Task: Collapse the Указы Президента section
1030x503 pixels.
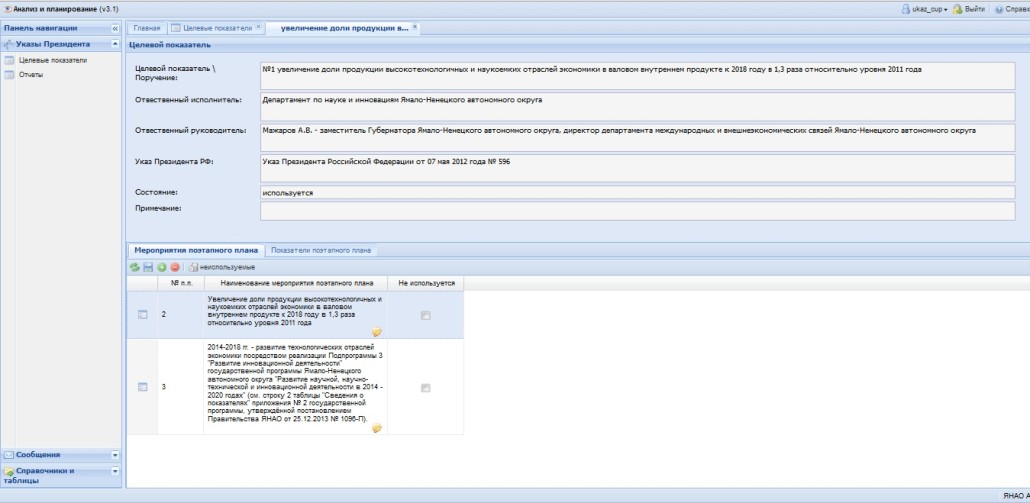Action: pyautogui.click(x=115, y=45)
